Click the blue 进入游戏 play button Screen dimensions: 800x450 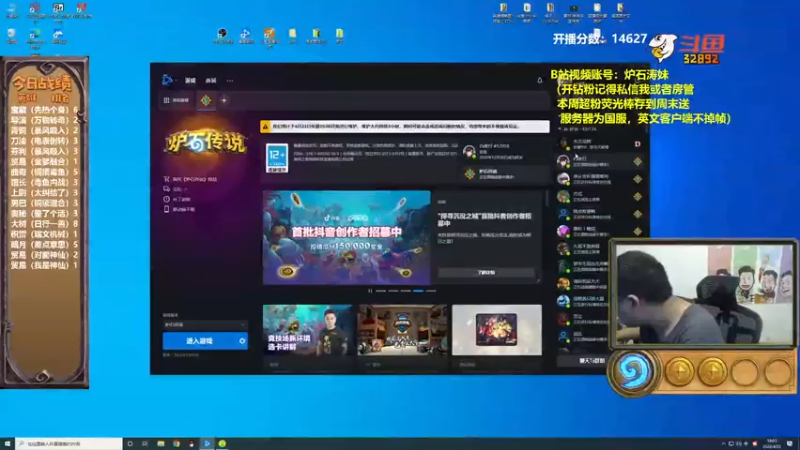[x=199, y=341]
